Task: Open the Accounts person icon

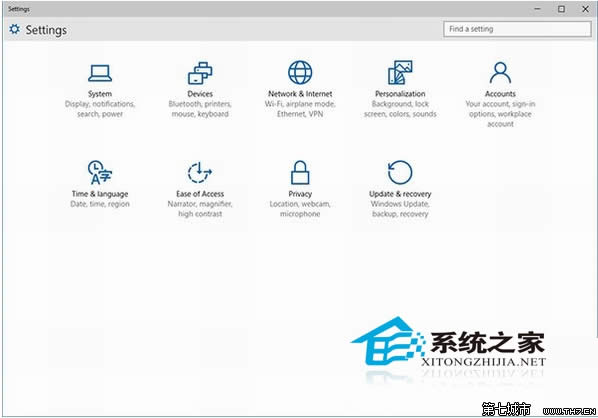Action: point(500,73)
